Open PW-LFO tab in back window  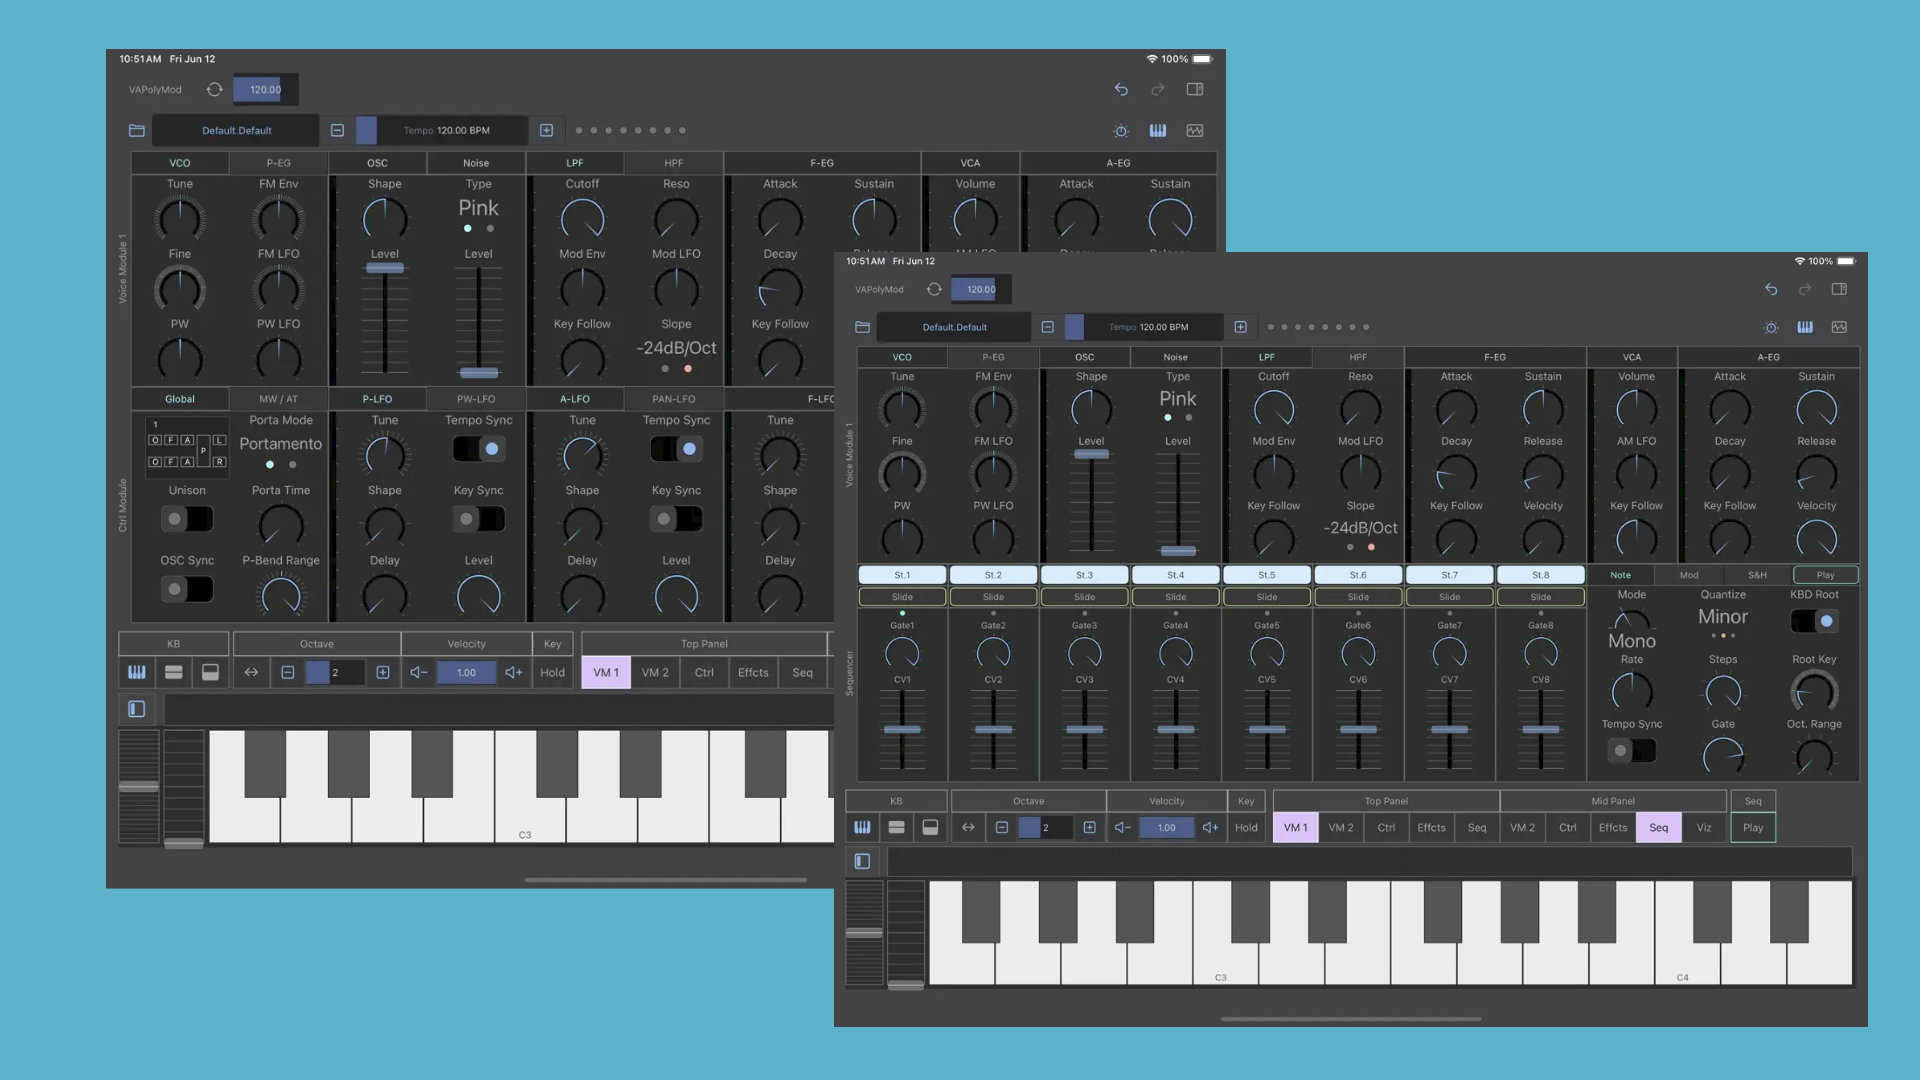[476, 399]
